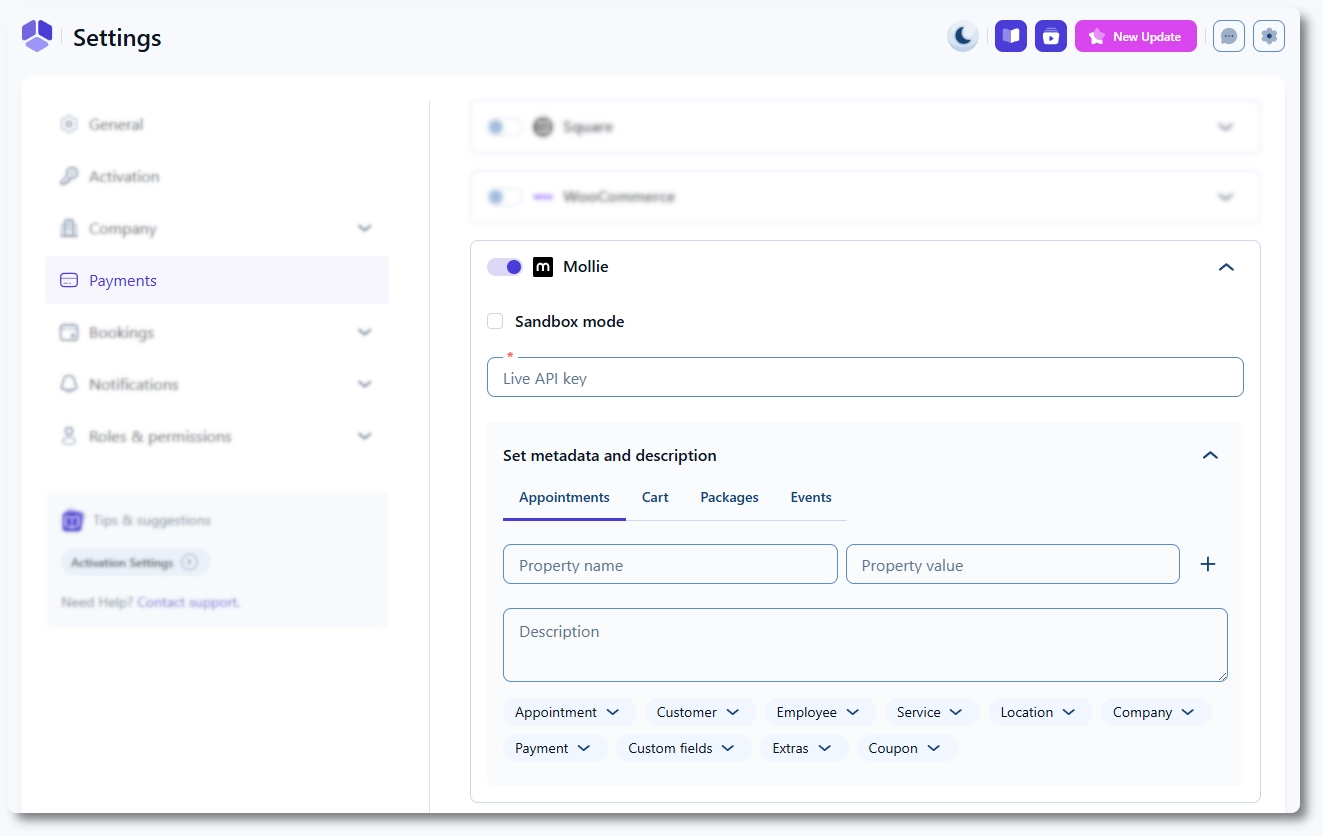This screenshot has width=1323, height=836.
Task: Open the Customer placeholder dropdown
Action: (x=699, y=712)
